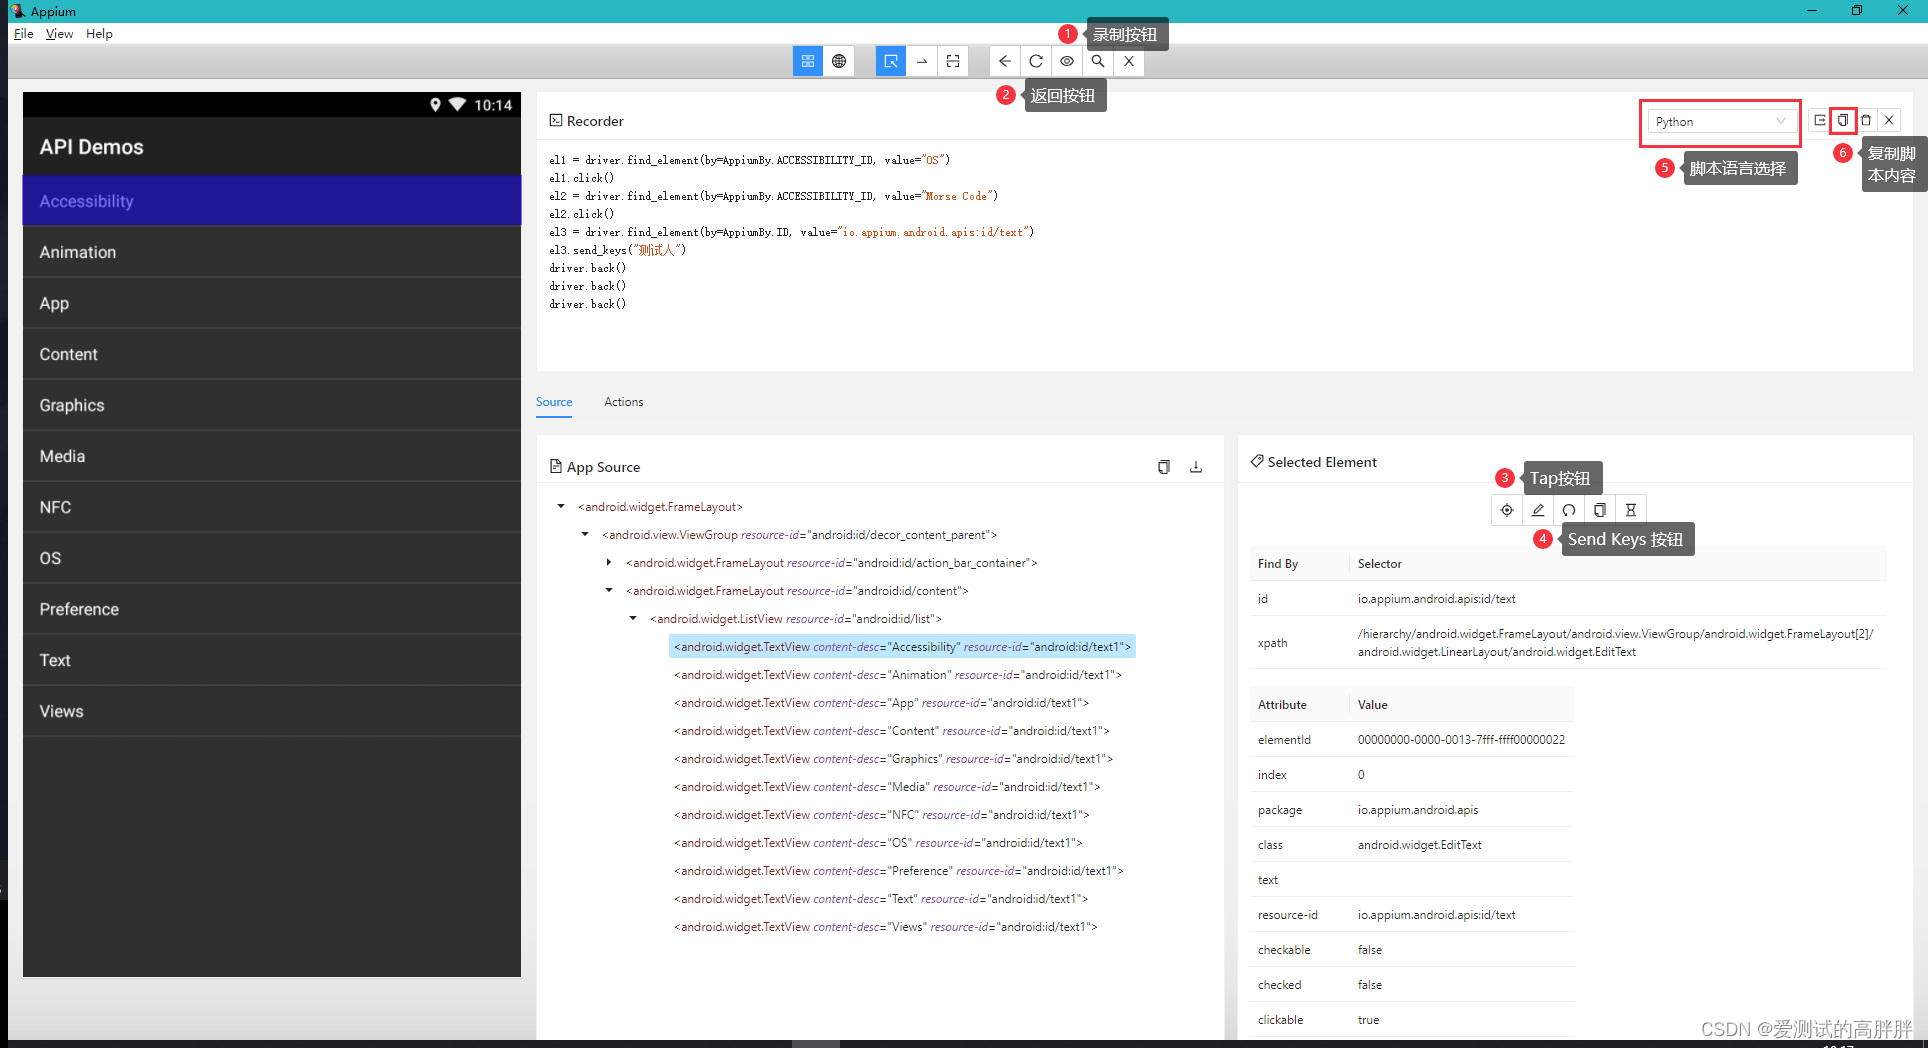Open the View menu
The image size is (1928, 1048).
coord(59,33)
